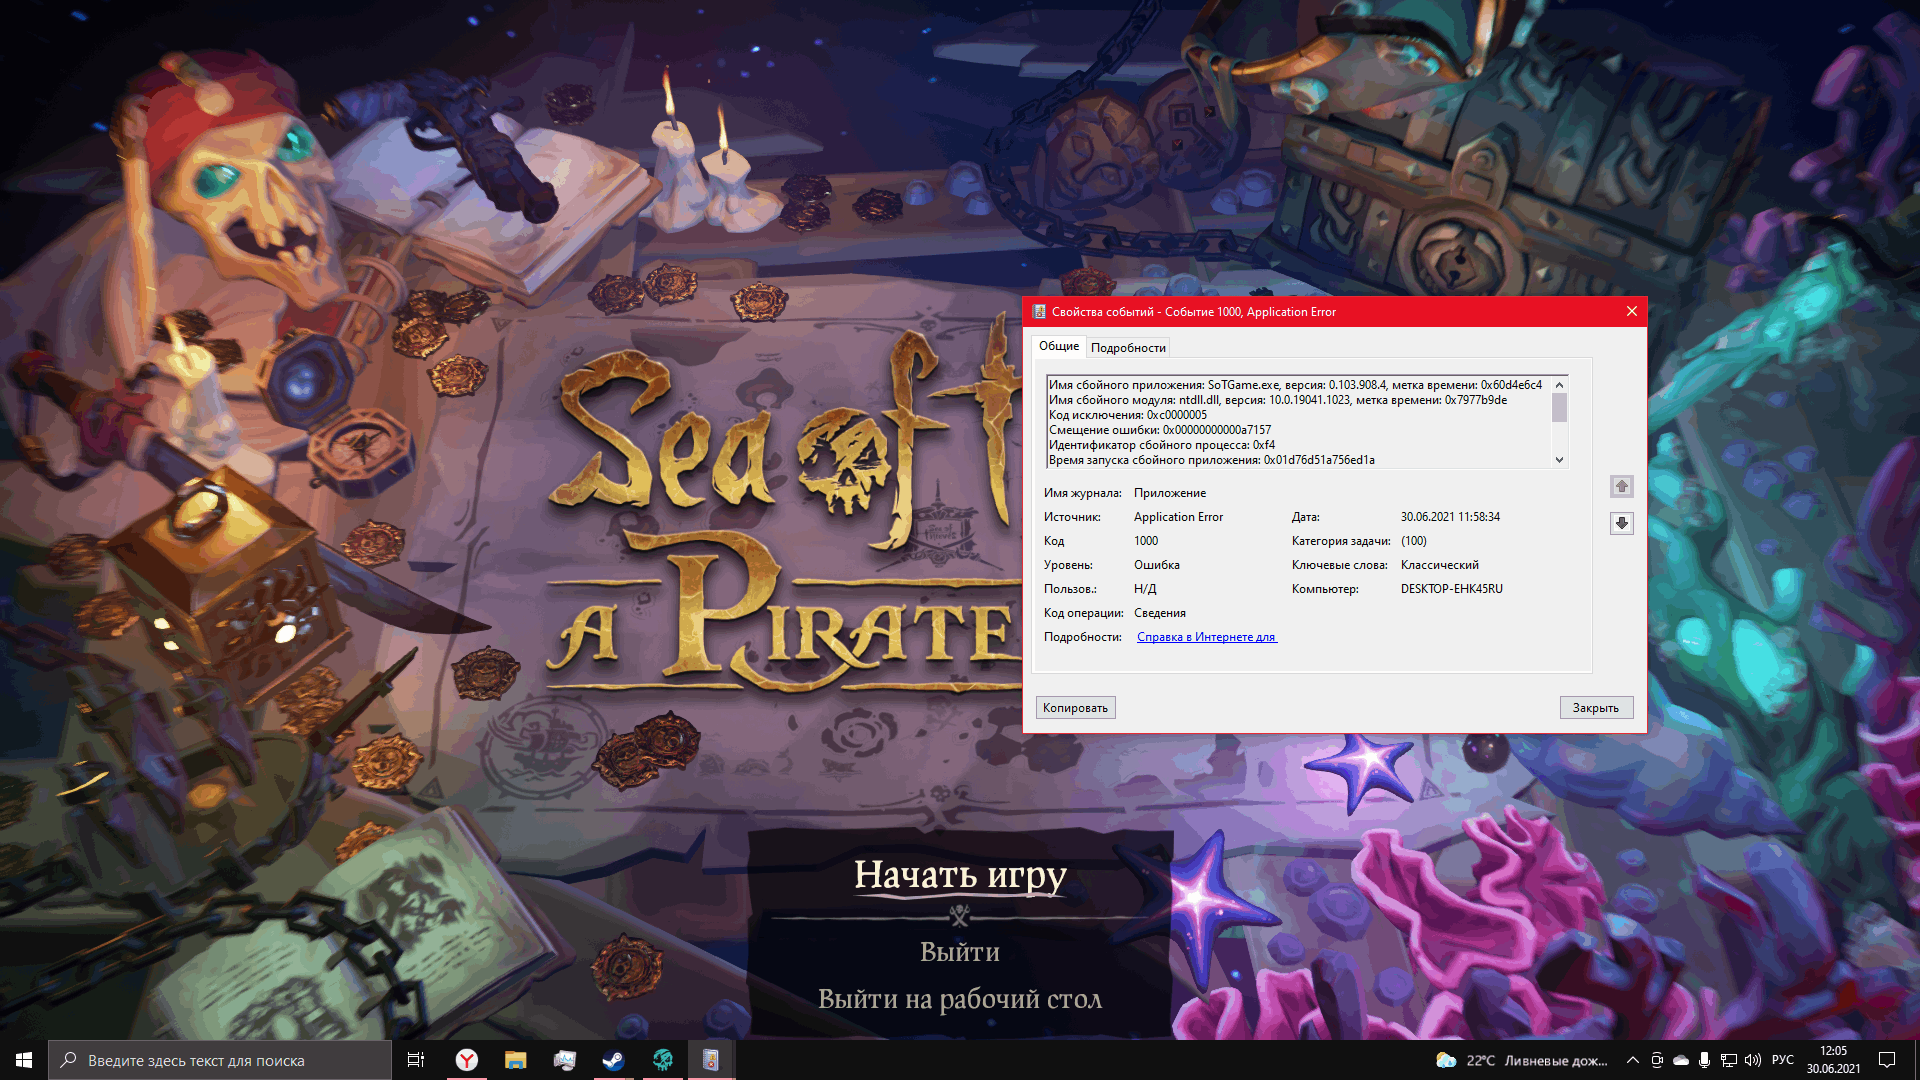
Task: Click the SoTGame.exe faulting application line
Action: coord(1295,385)
